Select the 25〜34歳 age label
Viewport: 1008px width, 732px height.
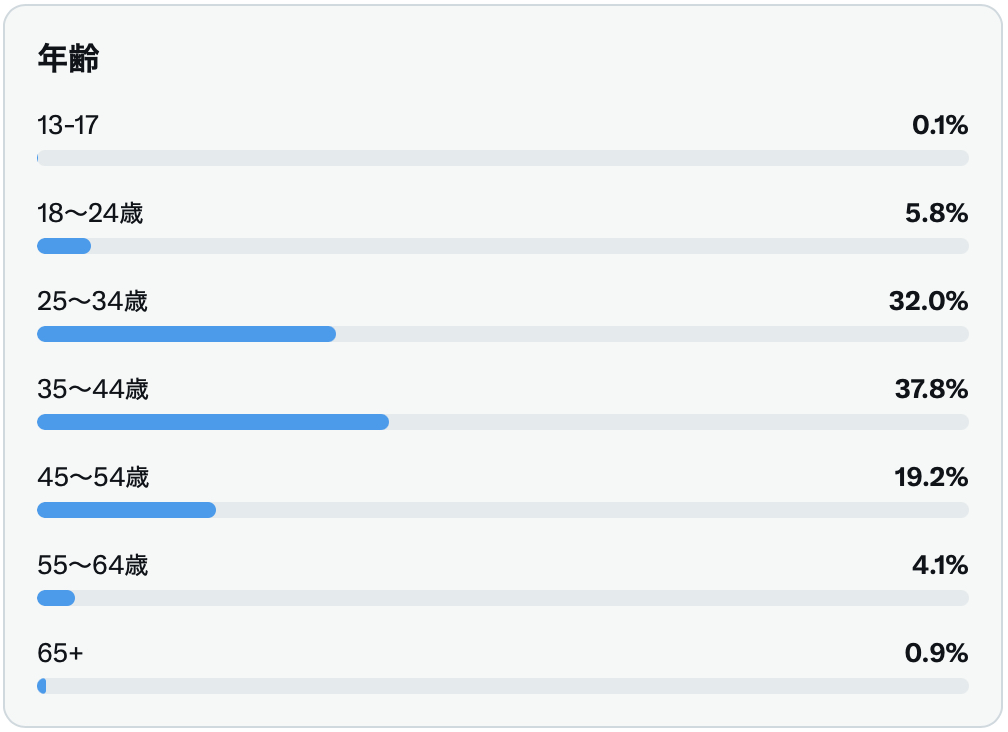93,301
